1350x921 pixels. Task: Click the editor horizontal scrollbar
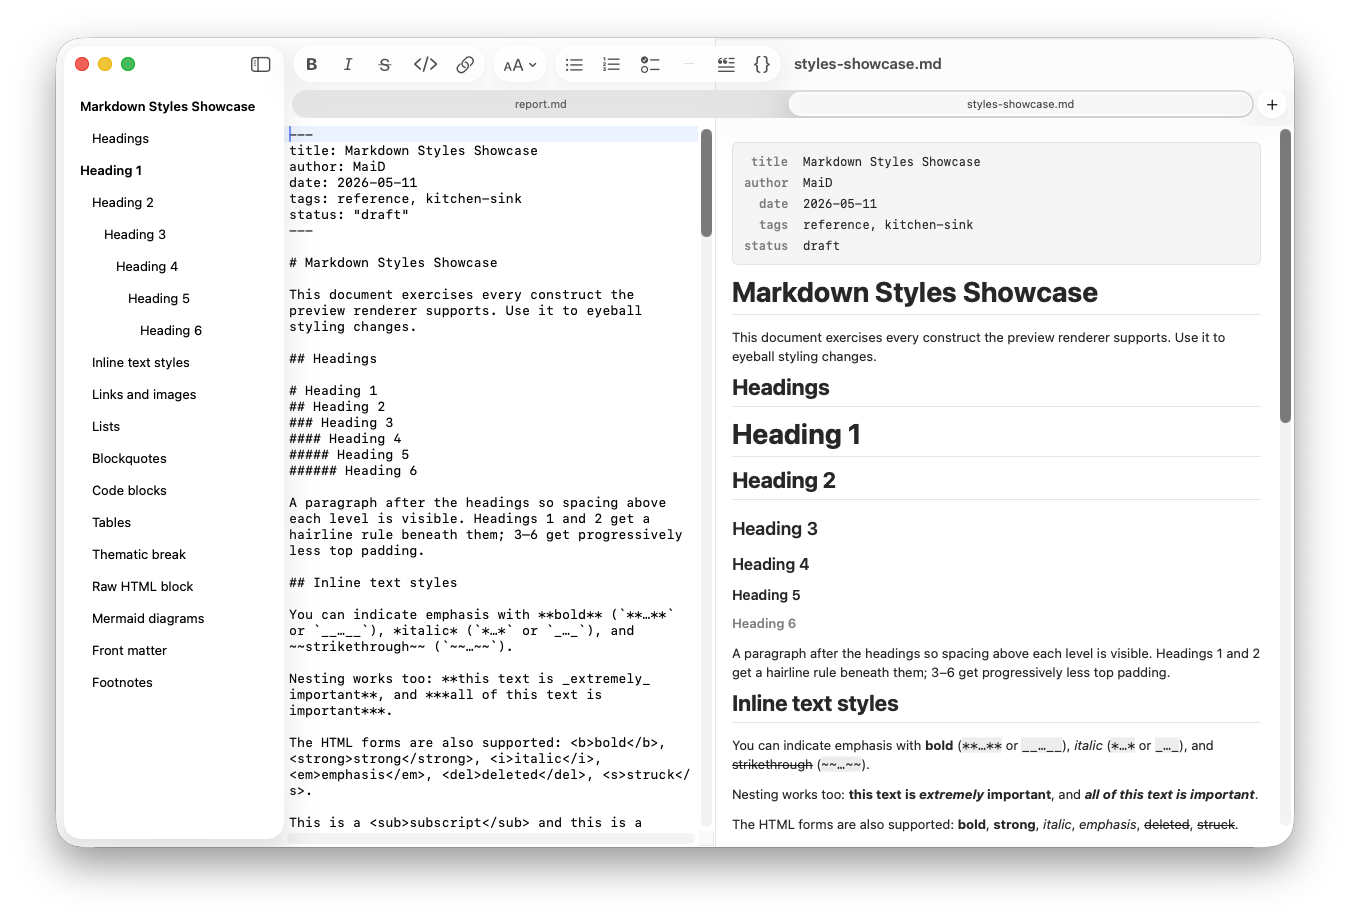pyautogui.click(x=491, y=838)
